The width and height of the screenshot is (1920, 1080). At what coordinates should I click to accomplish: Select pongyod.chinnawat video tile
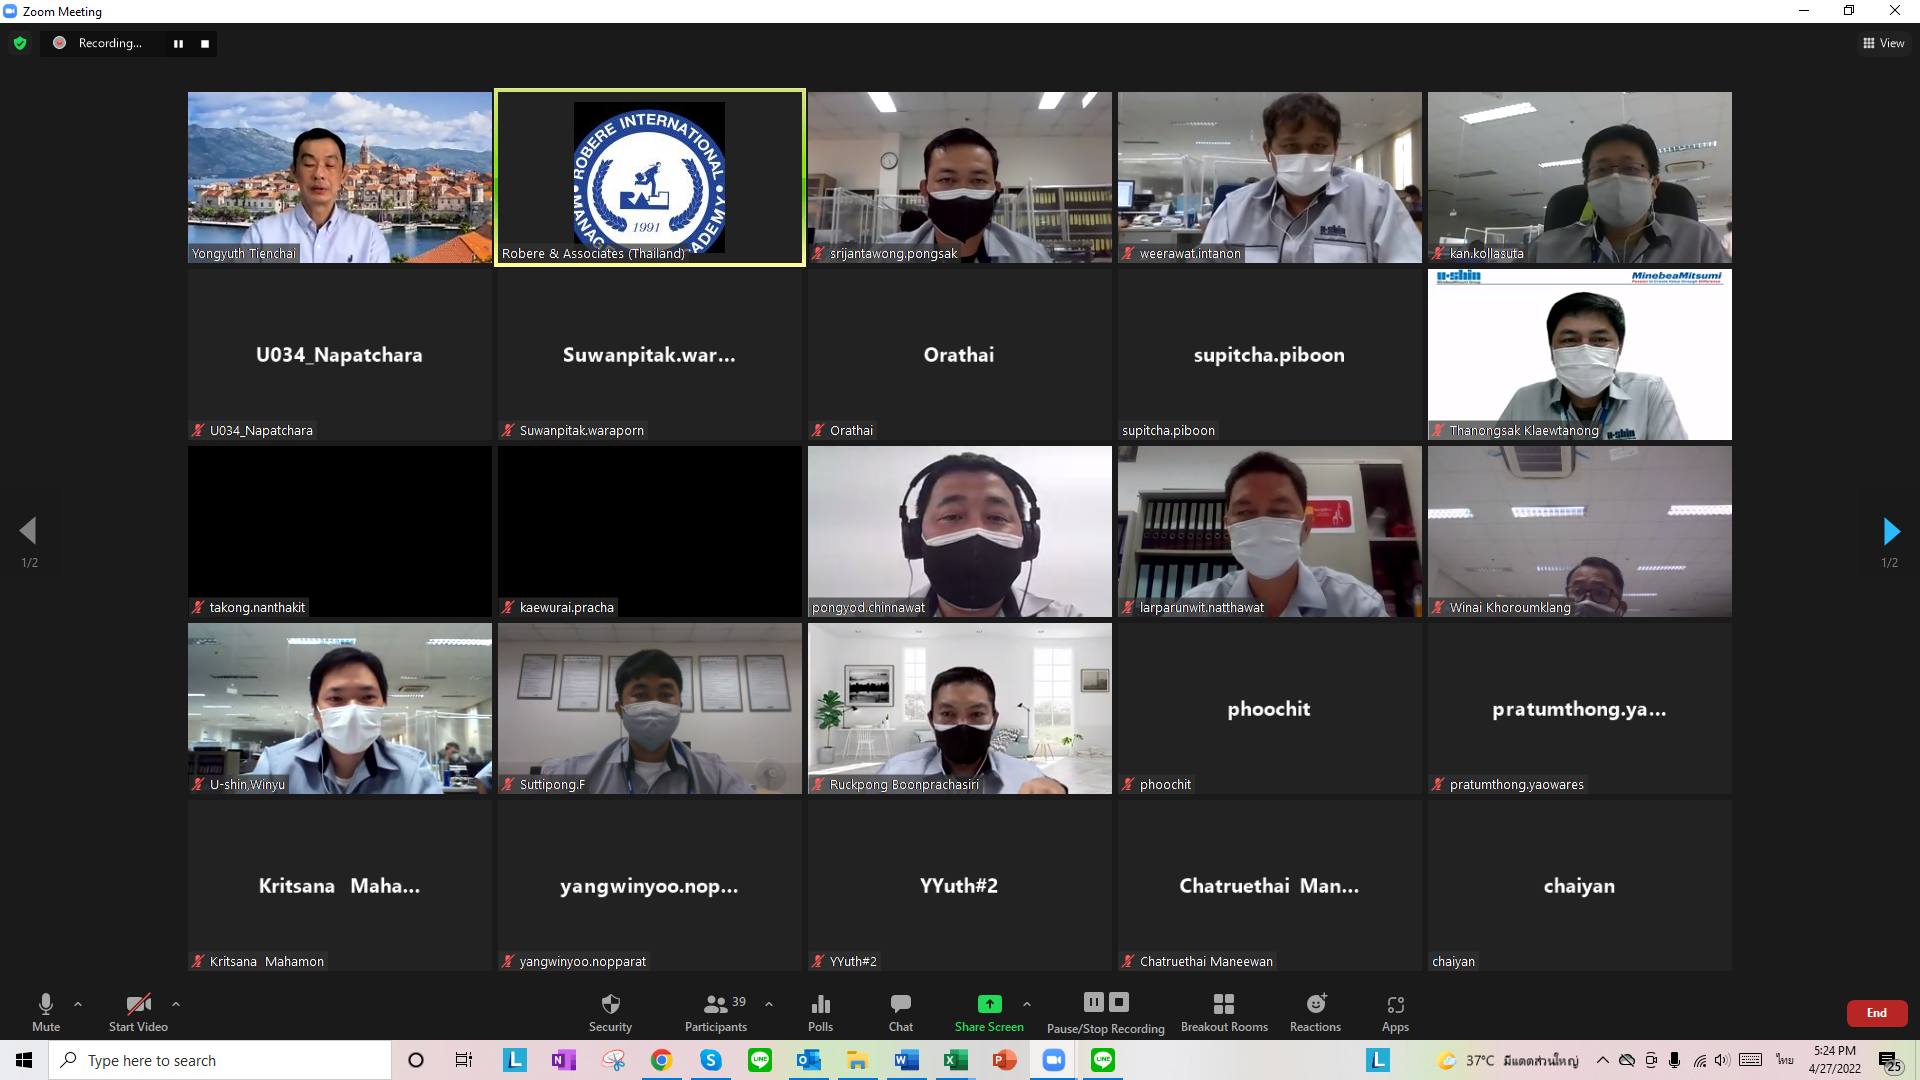coord(960,531)
